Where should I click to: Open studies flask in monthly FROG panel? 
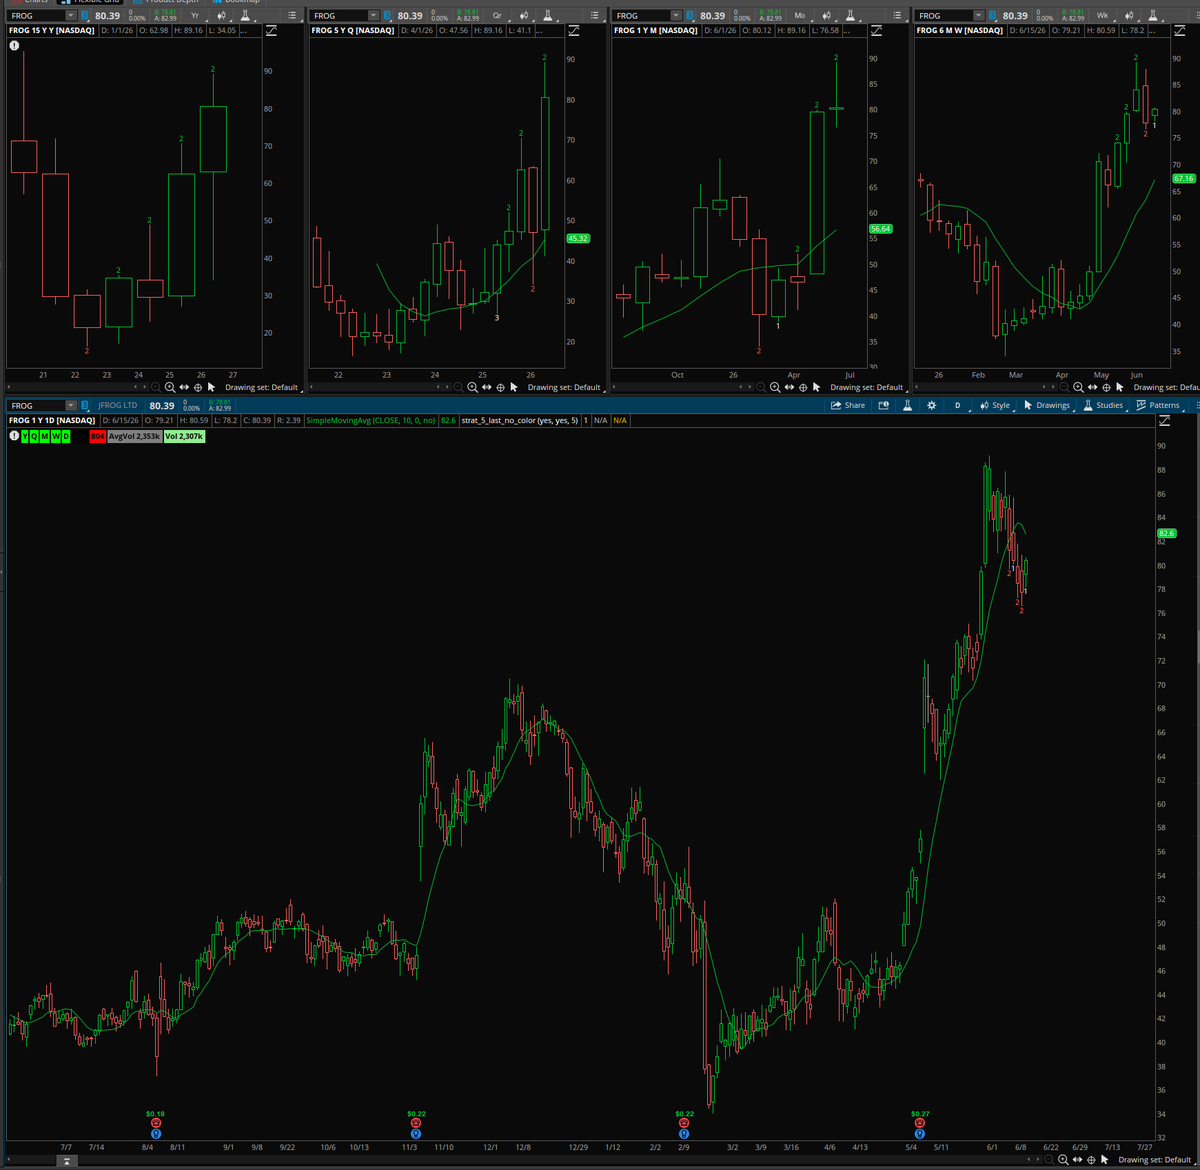(850, 16)
